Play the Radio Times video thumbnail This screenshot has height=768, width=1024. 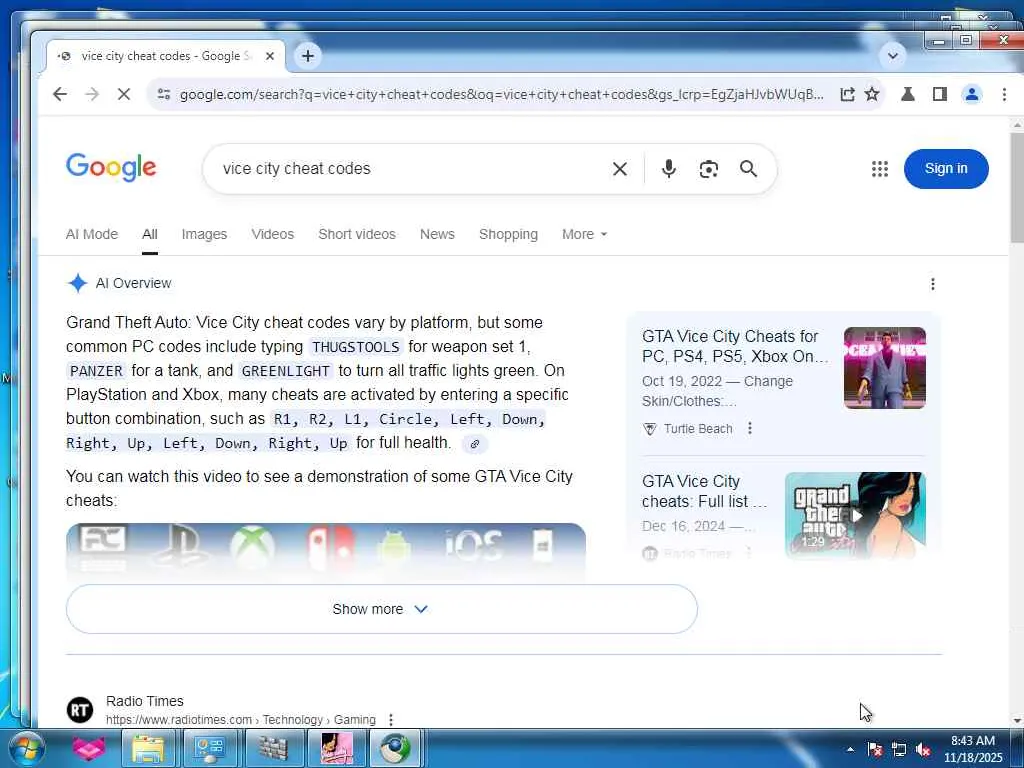point(855,515)
